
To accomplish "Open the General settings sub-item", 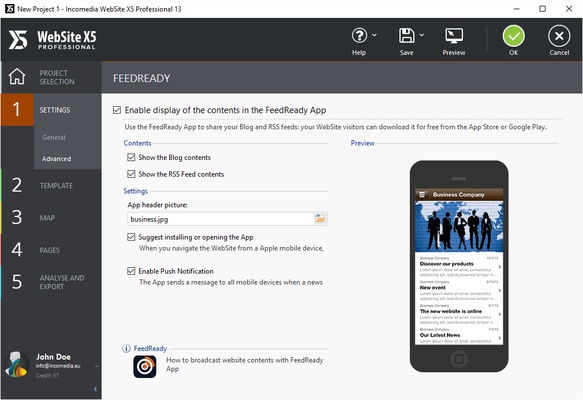I will pos(54,138).
